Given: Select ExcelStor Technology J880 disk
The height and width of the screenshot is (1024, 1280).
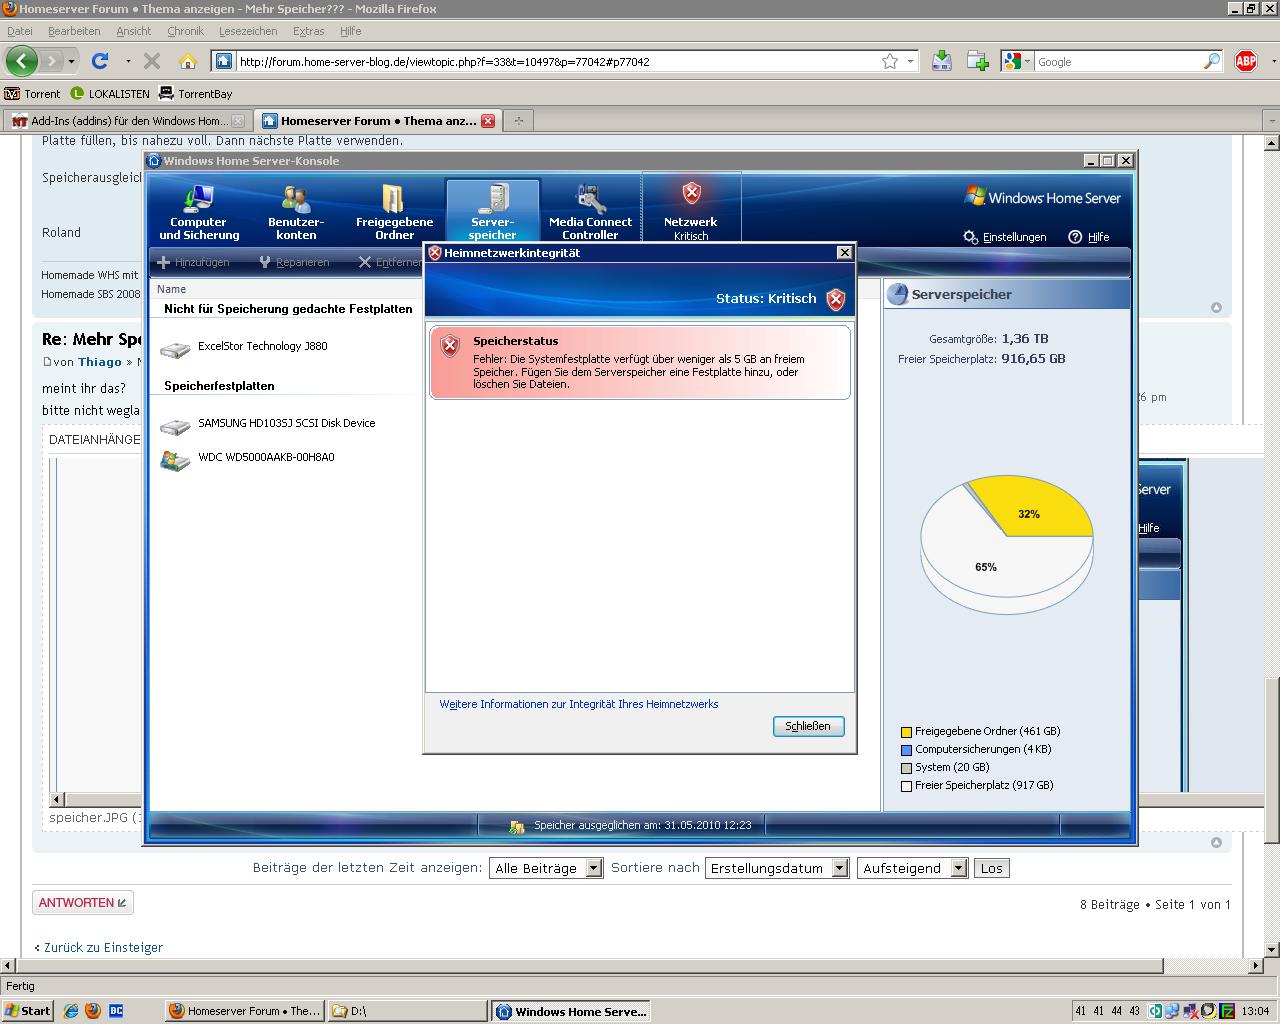Looking at the screenshot, I should pos(262,347).
